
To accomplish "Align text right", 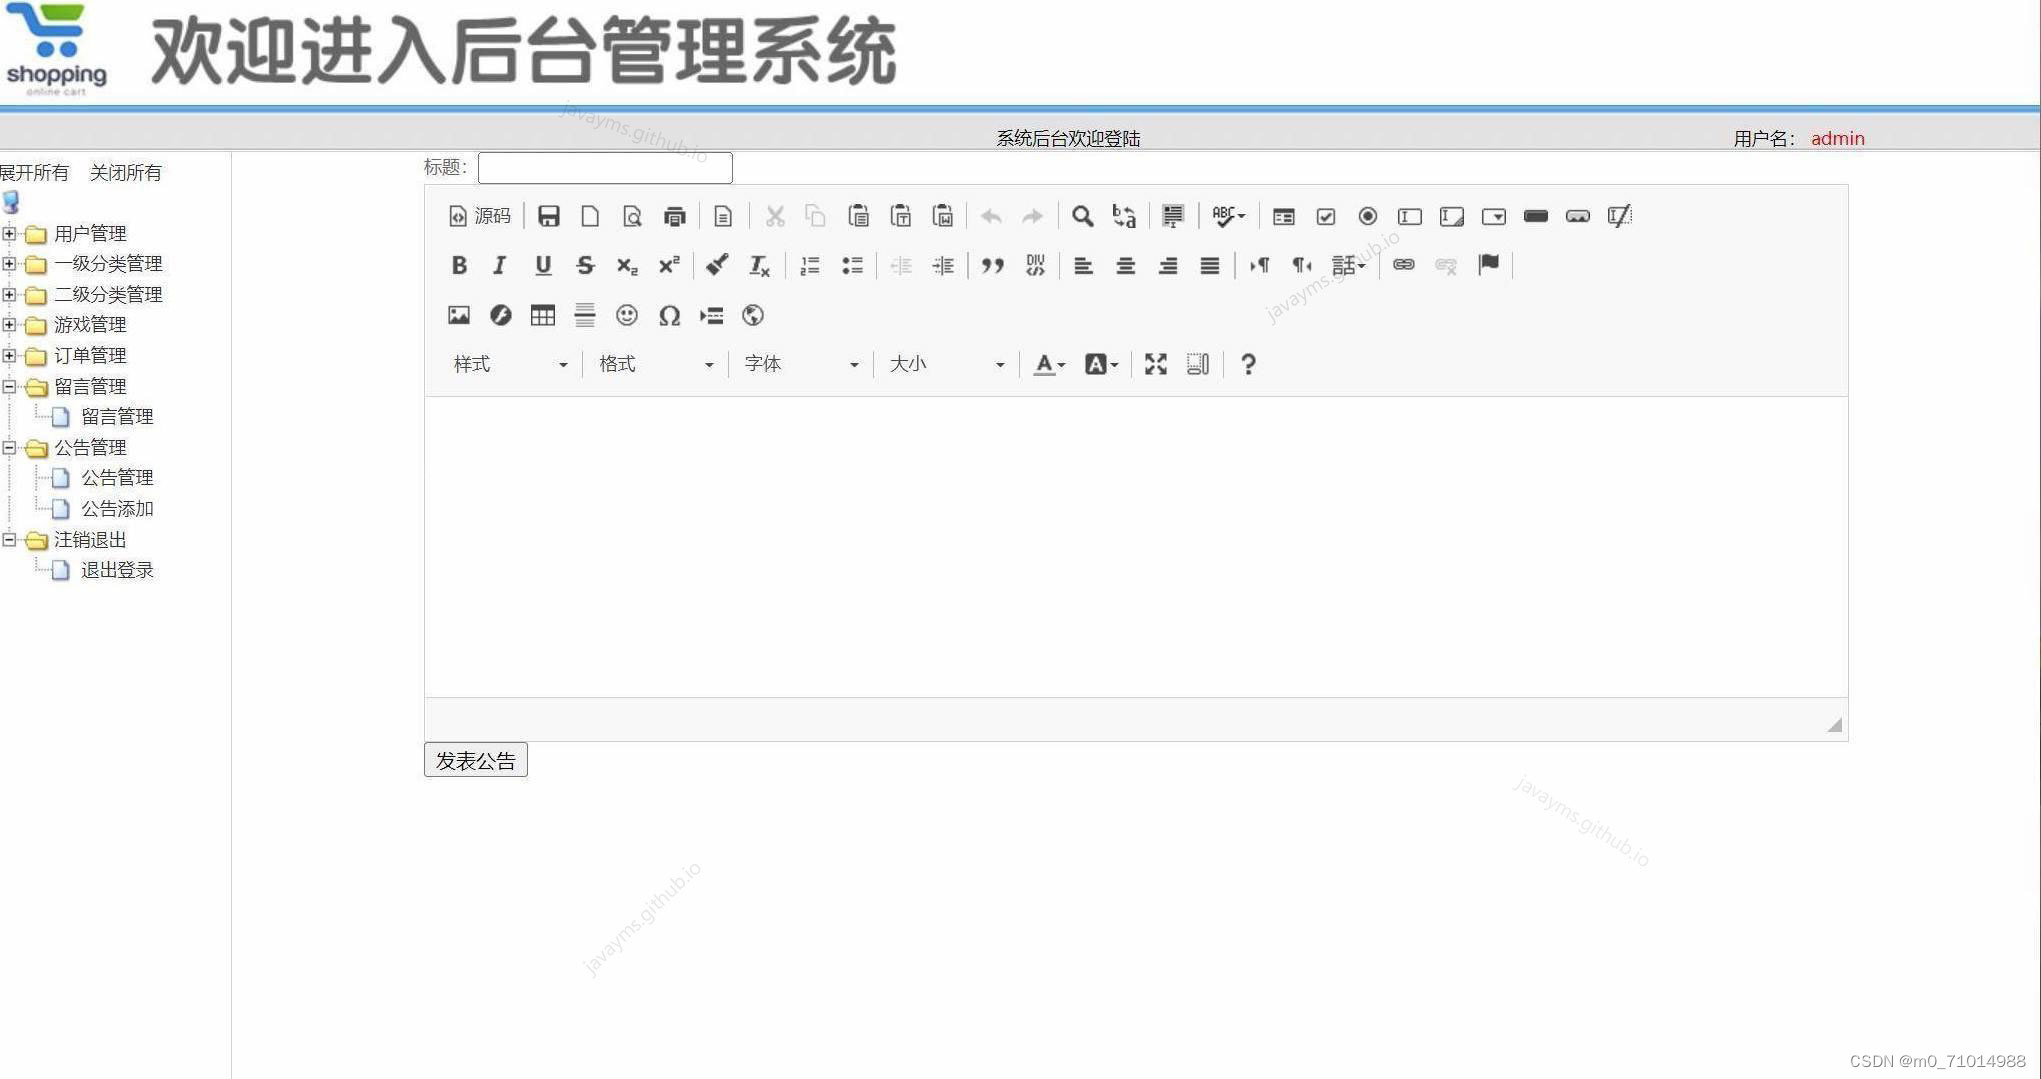I will point(1167,265).
